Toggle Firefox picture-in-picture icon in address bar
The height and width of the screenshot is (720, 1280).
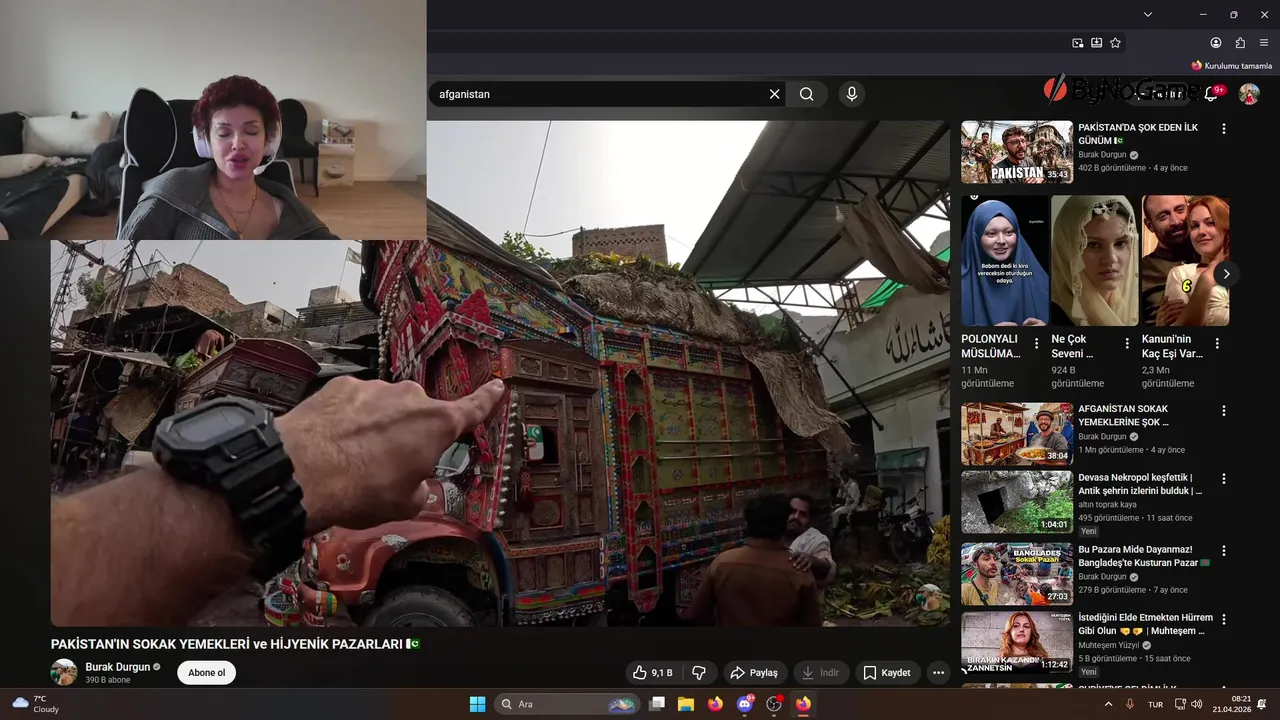coord(1078,43)
